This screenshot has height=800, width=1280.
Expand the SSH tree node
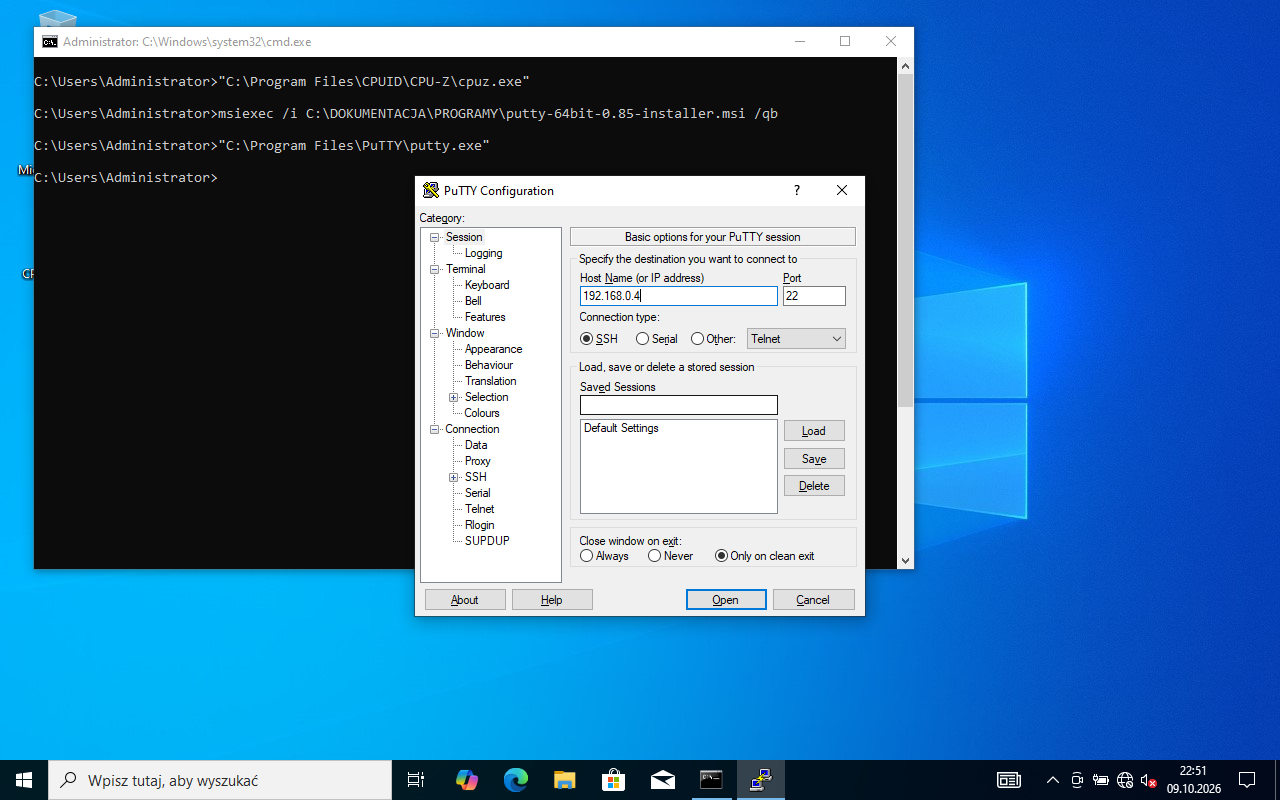(453, 477)
